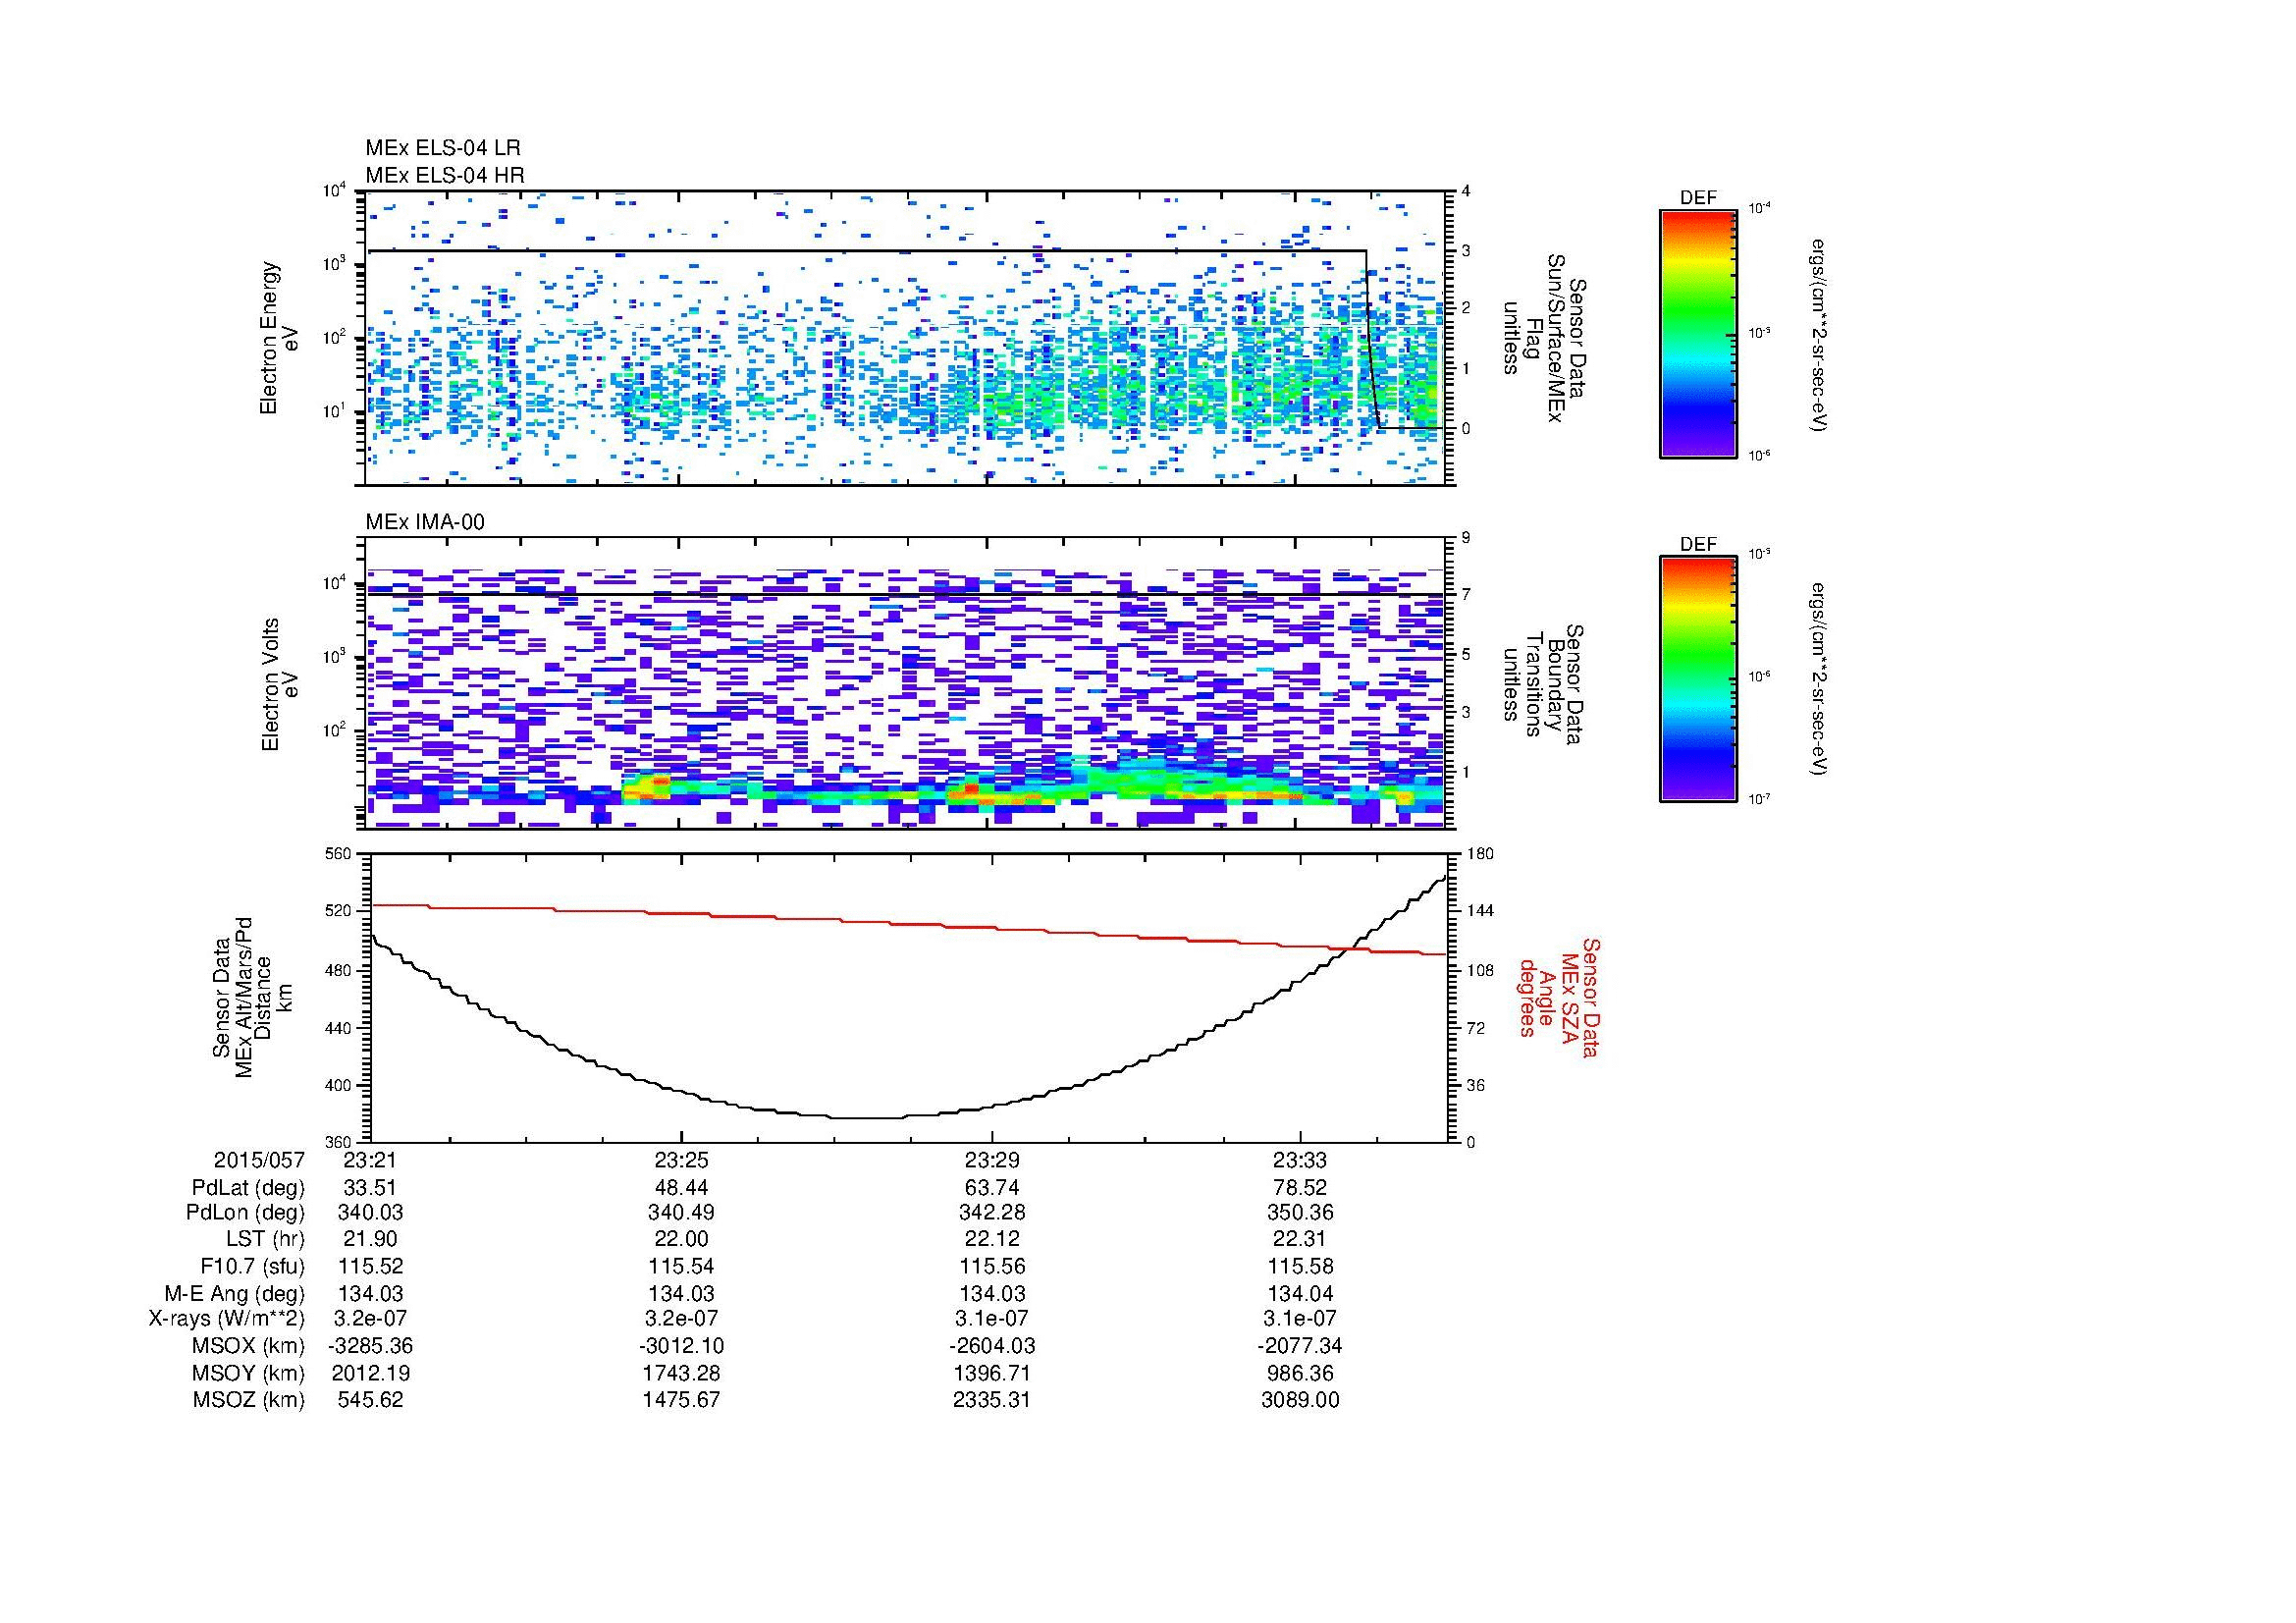The height and width of the screenshot is (1623, 2296).
Task: Click PdLat value 63.74
Action: pyautogui.click(x=991, y=1188)
